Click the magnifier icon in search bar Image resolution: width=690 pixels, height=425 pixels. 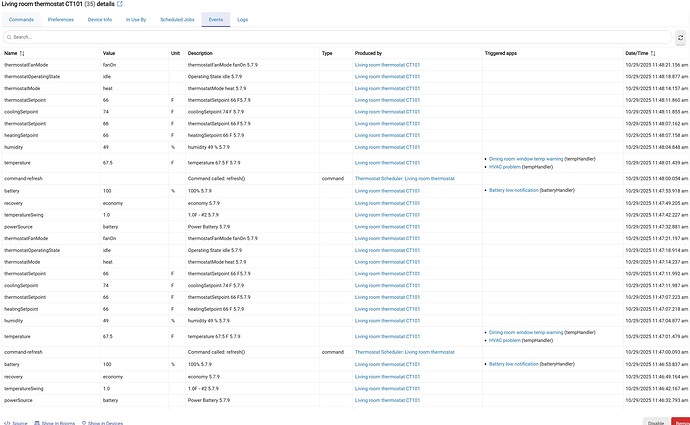pyautogui.click(x=9, y=36)
